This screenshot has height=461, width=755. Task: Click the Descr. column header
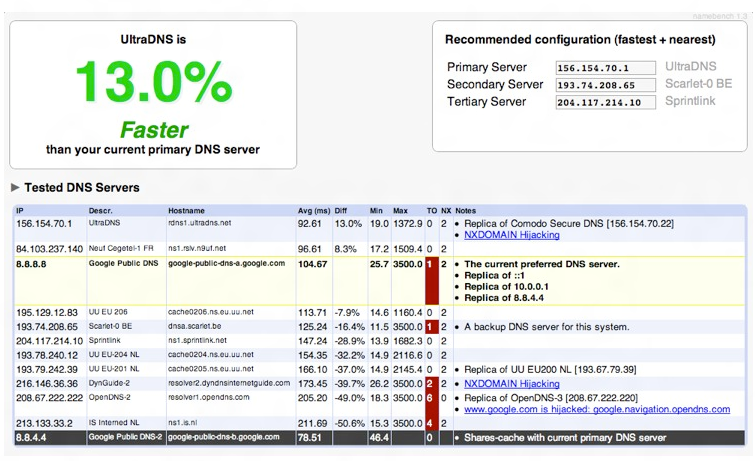point(100,211)
